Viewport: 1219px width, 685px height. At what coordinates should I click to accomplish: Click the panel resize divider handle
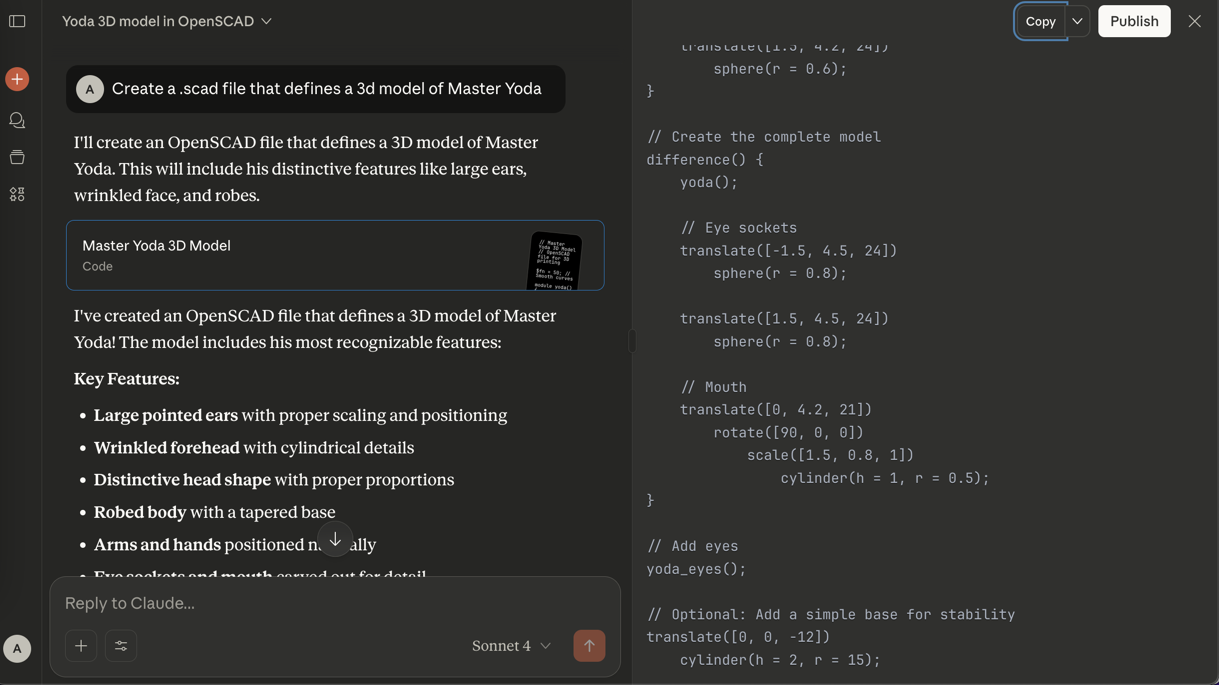click(x=631, y=341)
